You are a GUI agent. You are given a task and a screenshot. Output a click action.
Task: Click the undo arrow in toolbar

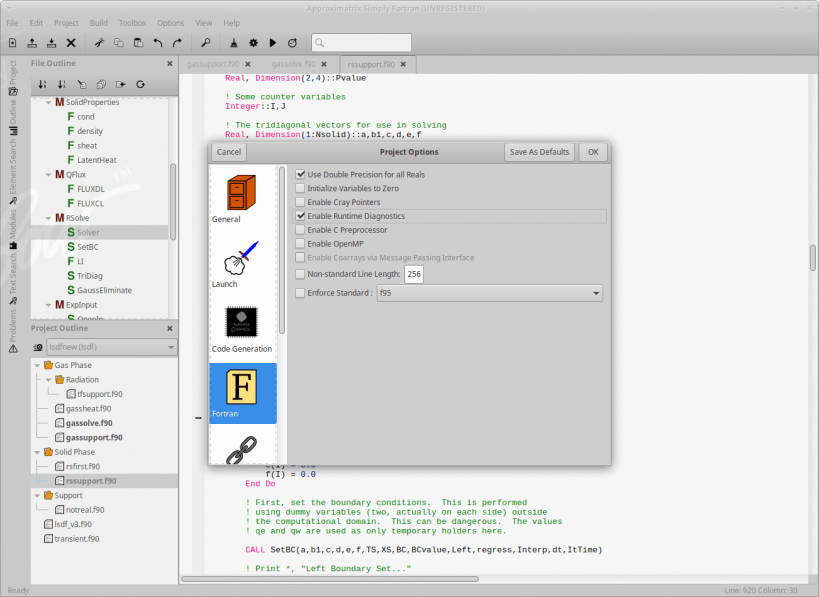click(158, 43)
